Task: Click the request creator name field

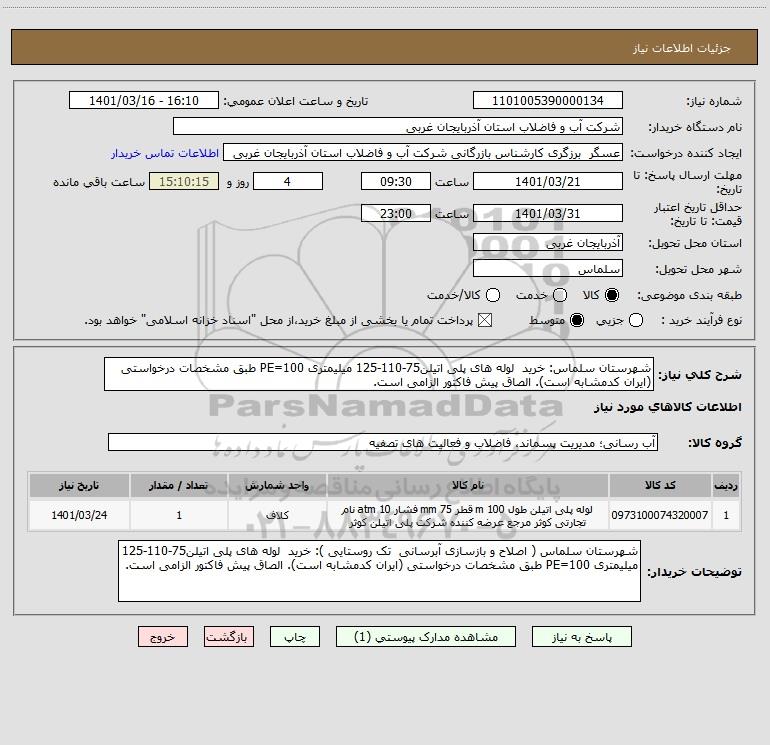Action: [423, 153]
